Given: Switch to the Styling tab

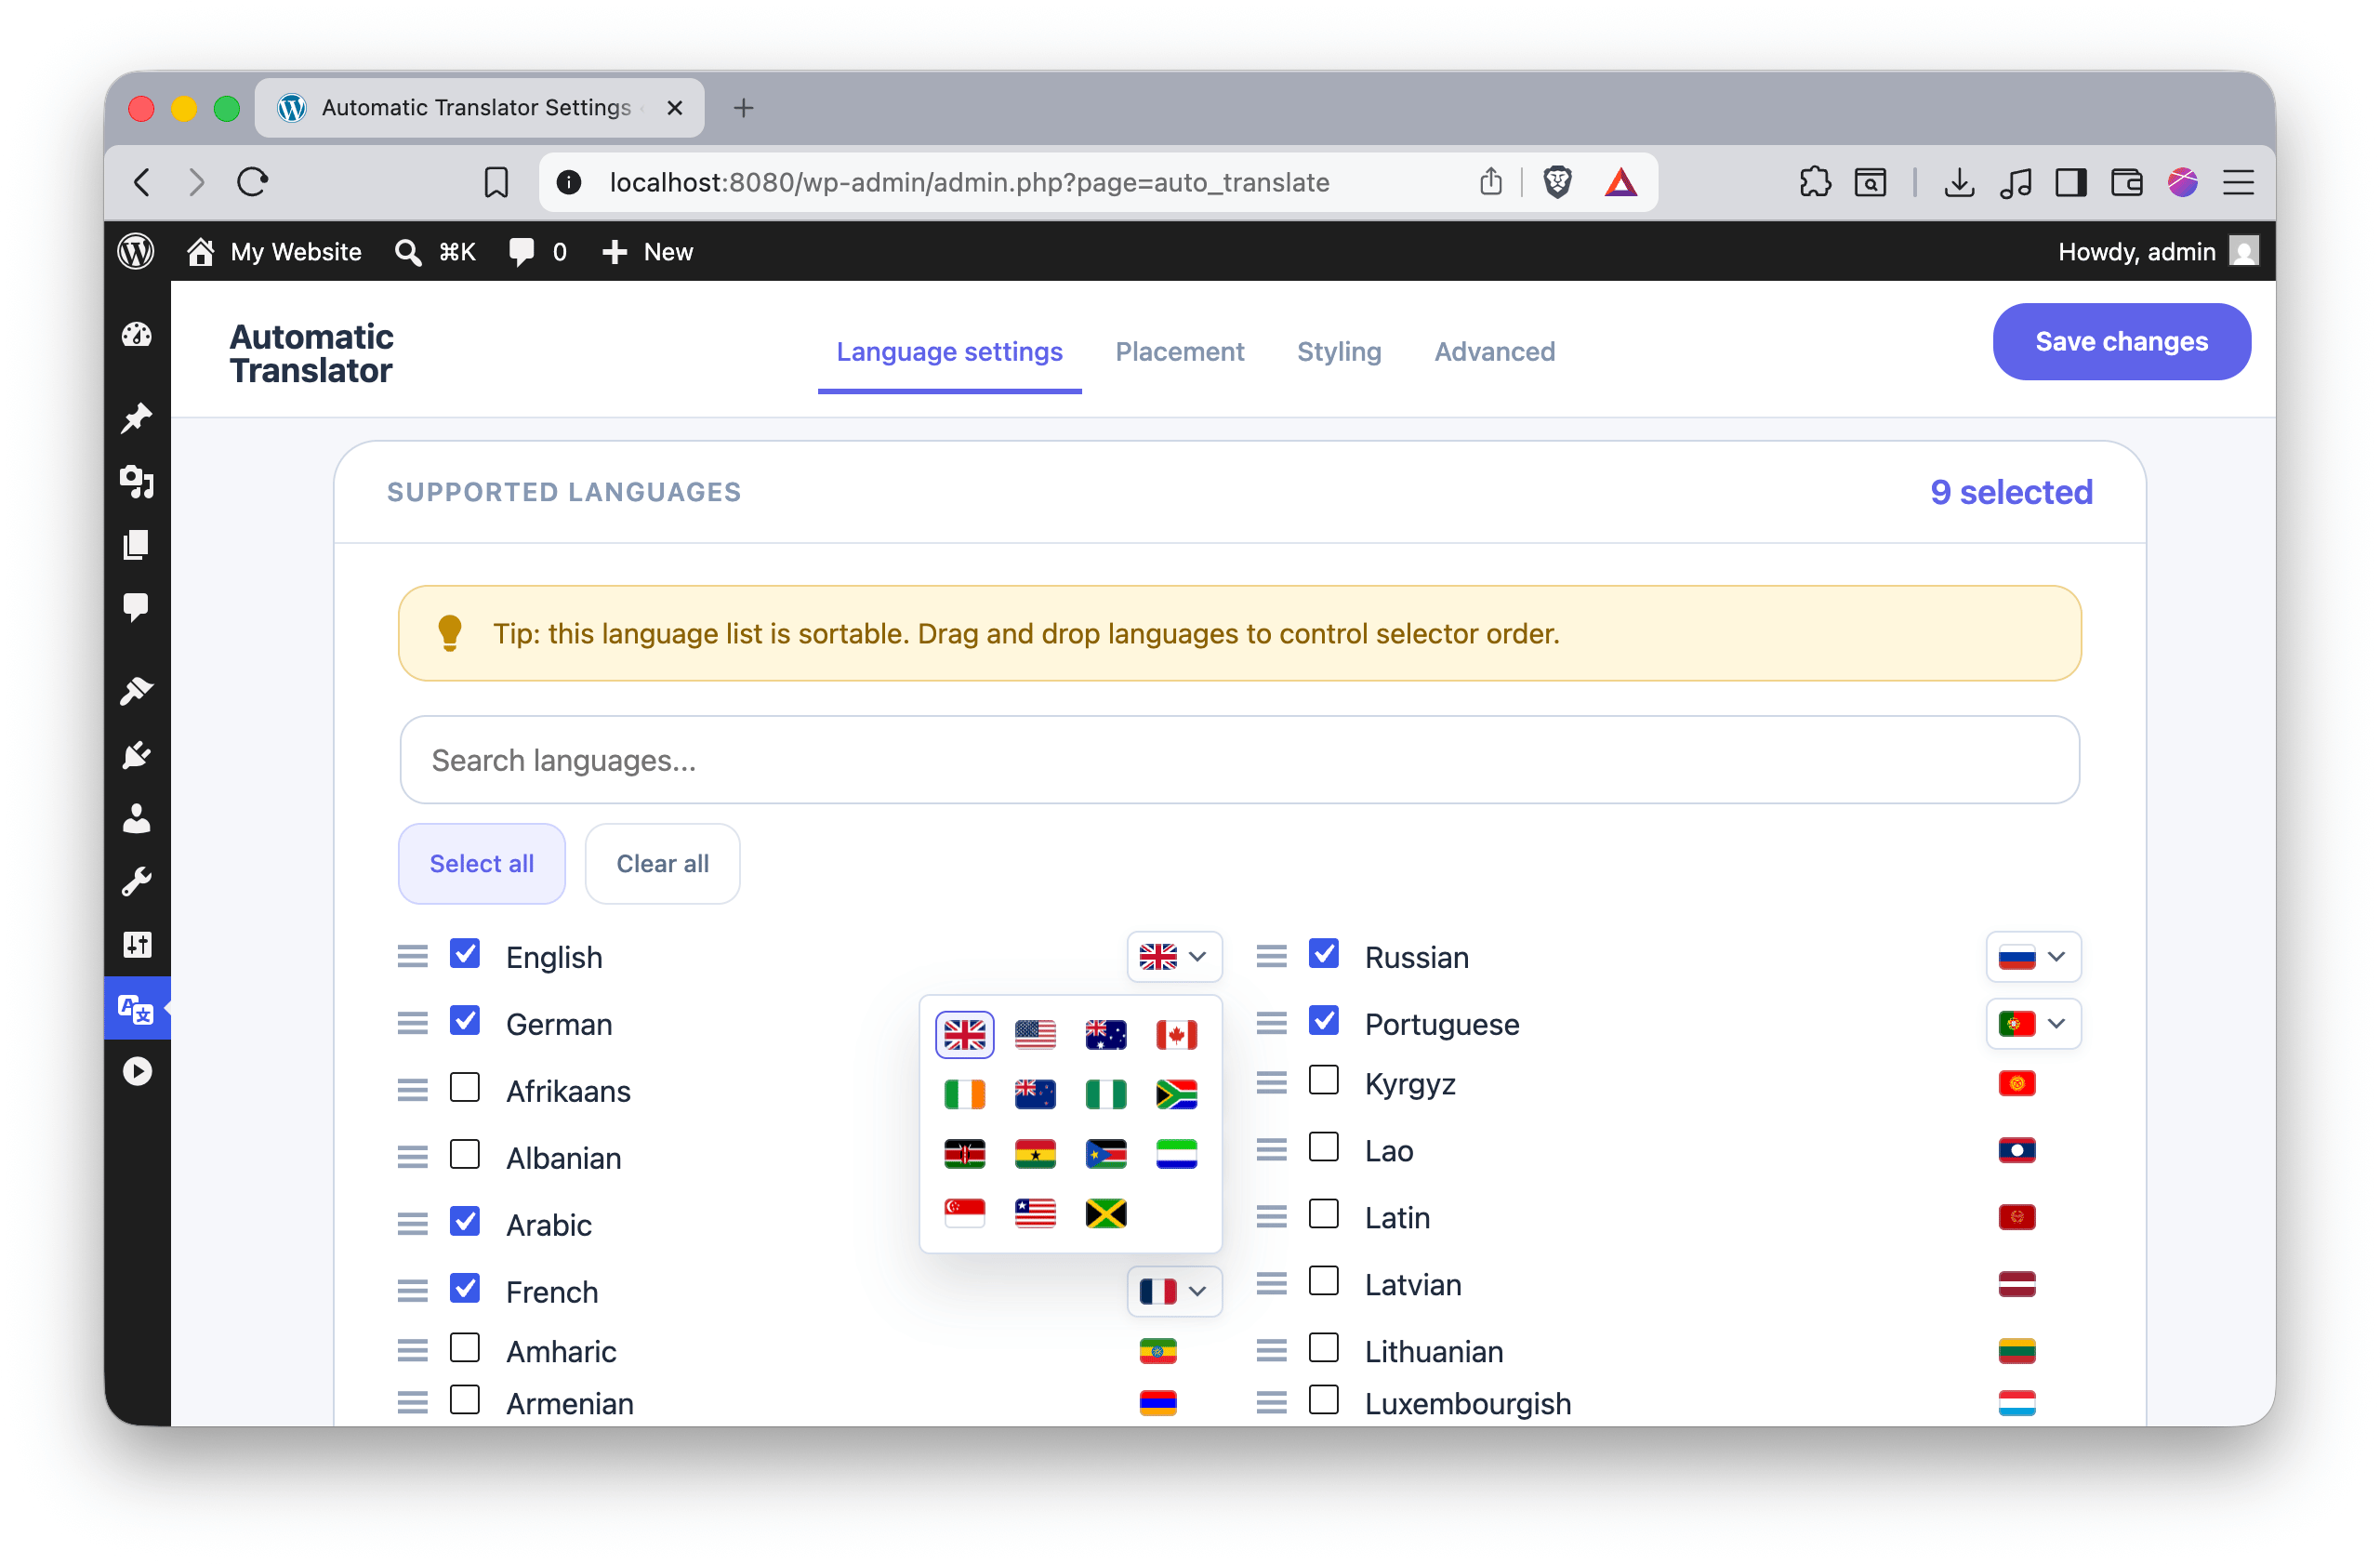Looking at the screenshot, I should [1339, 352].
